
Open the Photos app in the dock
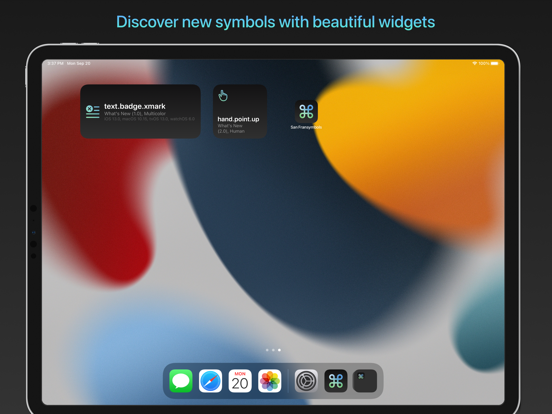click(270, 381)
